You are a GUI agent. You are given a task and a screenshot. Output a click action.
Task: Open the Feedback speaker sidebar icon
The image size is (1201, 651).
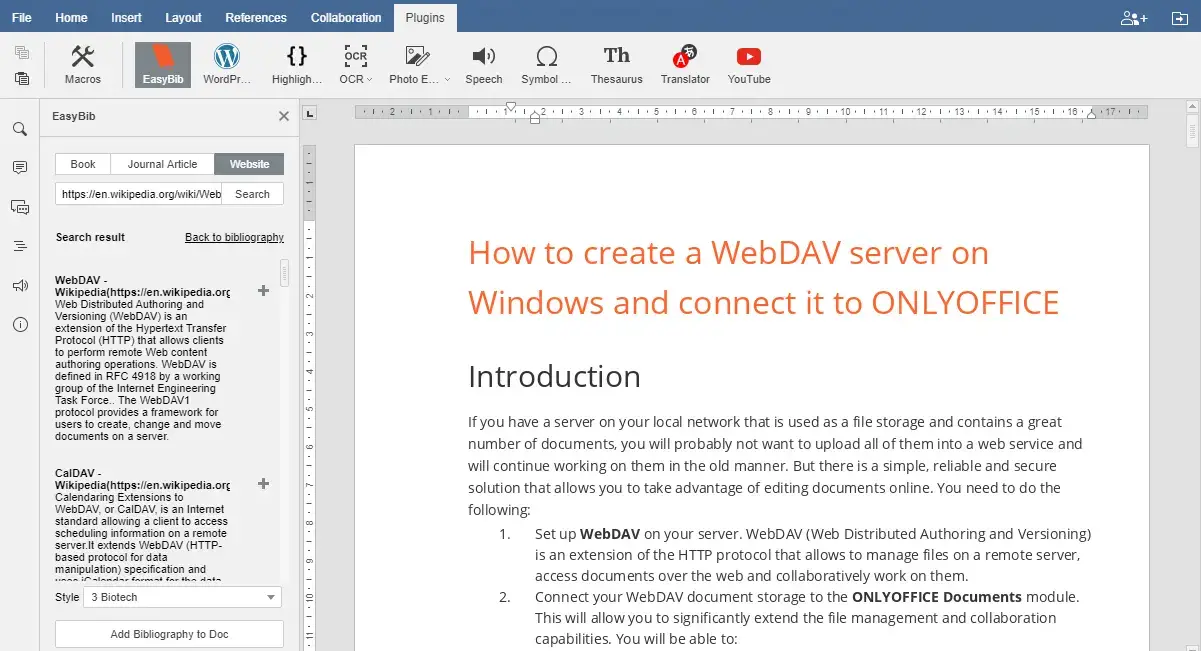click(19, 286)
